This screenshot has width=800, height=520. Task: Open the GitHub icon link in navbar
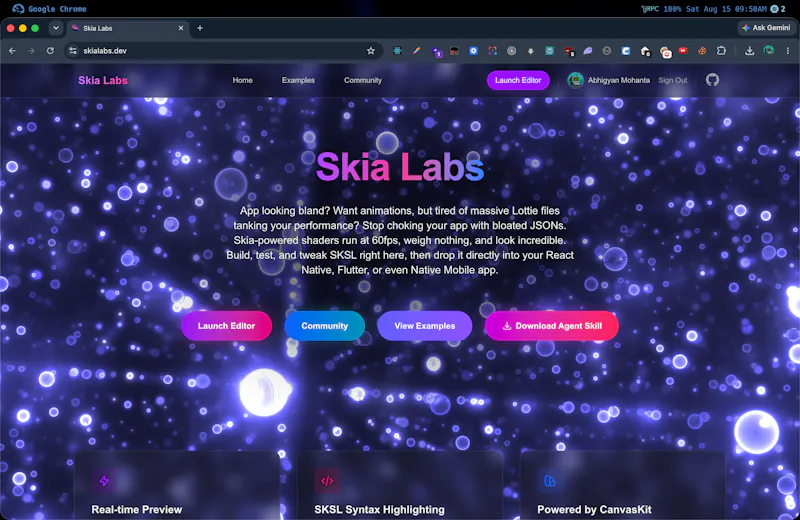(x=712, y=80)
